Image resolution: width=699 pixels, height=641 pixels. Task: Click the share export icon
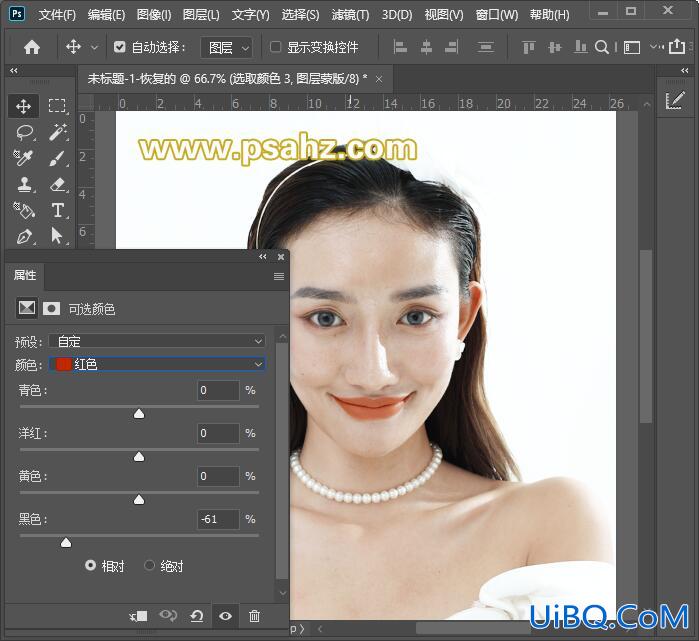tap(677, 46)
